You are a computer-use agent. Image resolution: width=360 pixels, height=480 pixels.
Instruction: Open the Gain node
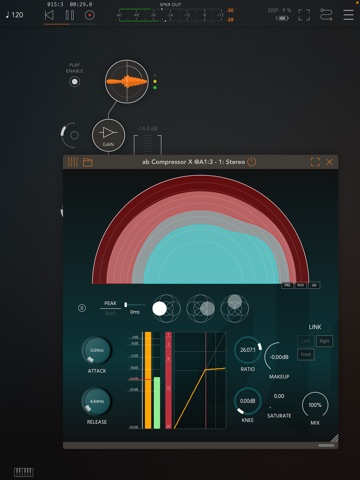pyautogui.click(x=108, y=135)
